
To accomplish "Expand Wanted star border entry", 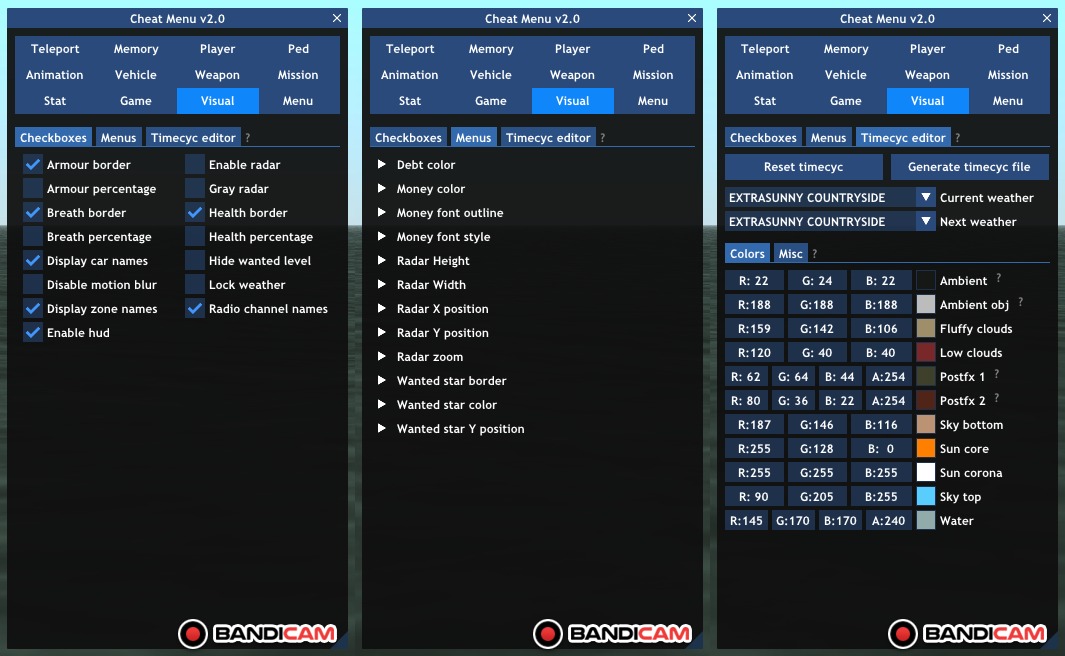I will coord(382,380).
